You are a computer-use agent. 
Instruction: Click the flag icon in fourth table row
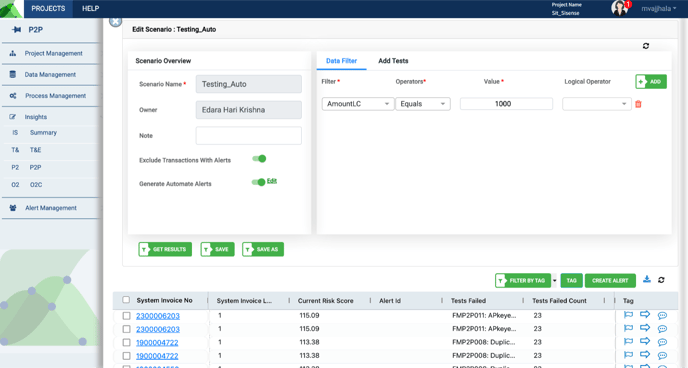628,355
